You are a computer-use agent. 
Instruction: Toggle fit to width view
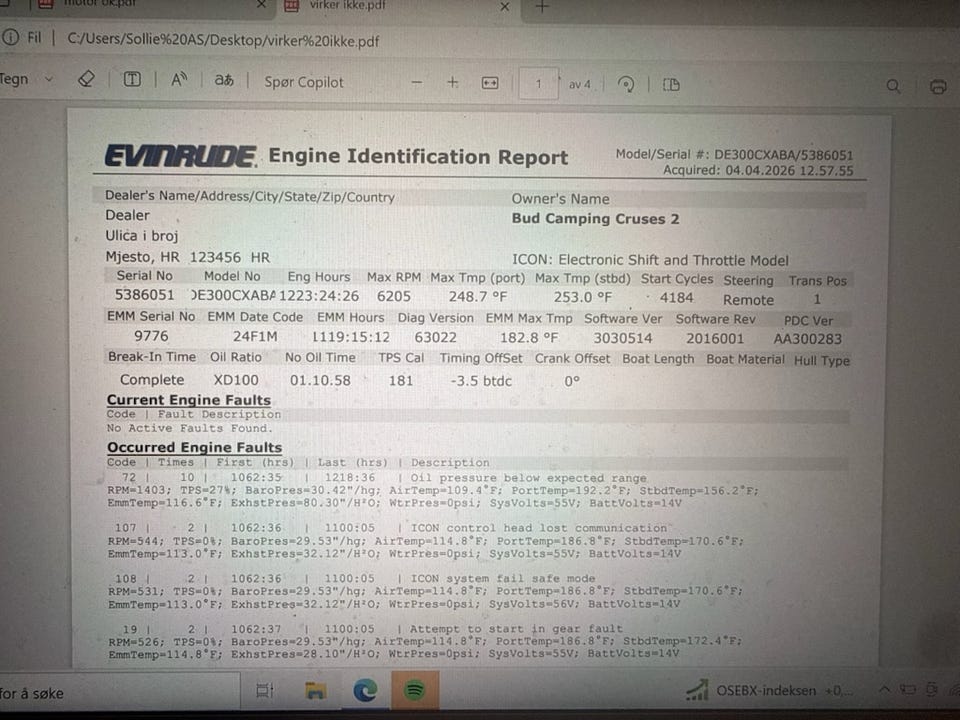[x=490, y=83]
